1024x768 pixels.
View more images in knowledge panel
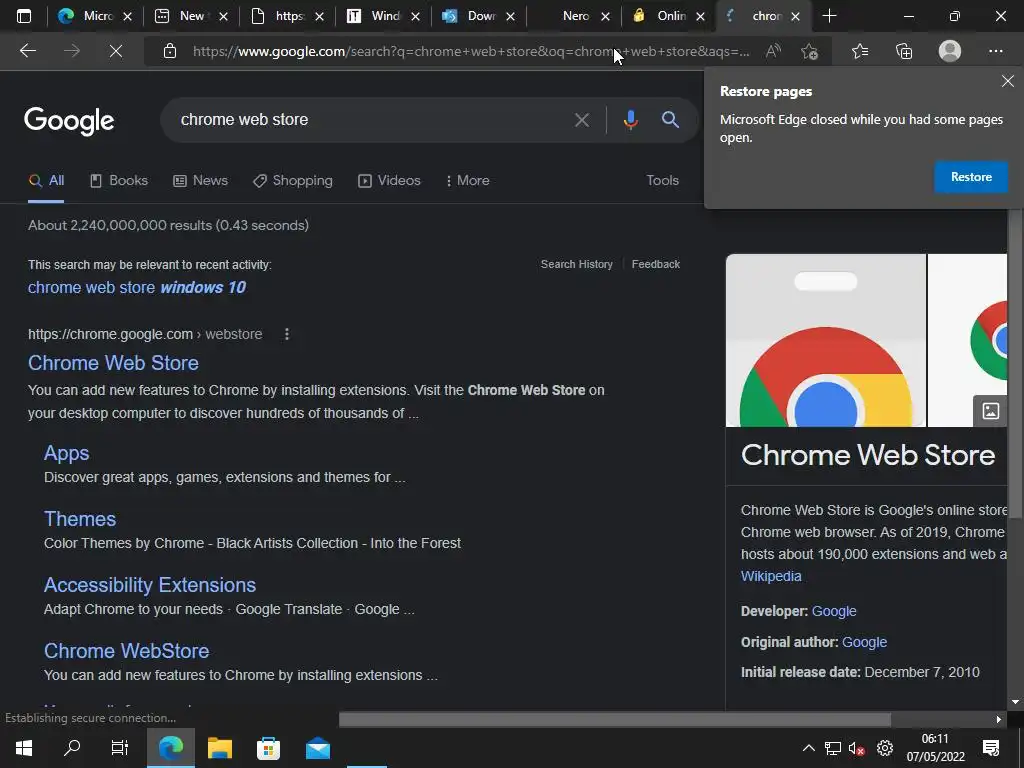tap(990, 411)
